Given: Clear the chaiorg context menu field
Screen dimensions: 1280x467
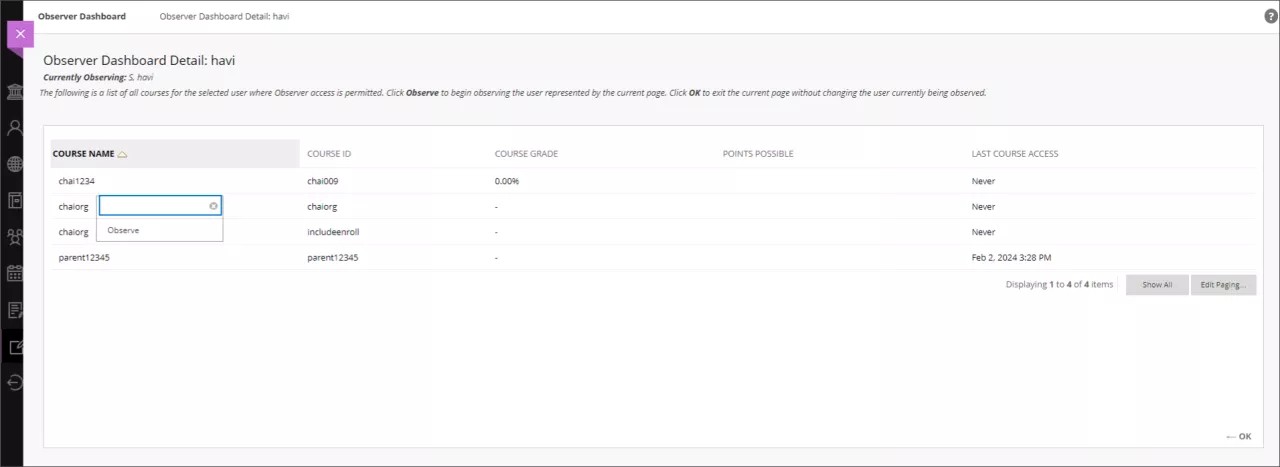Looking at the screenshot, I should click(213, 206).
